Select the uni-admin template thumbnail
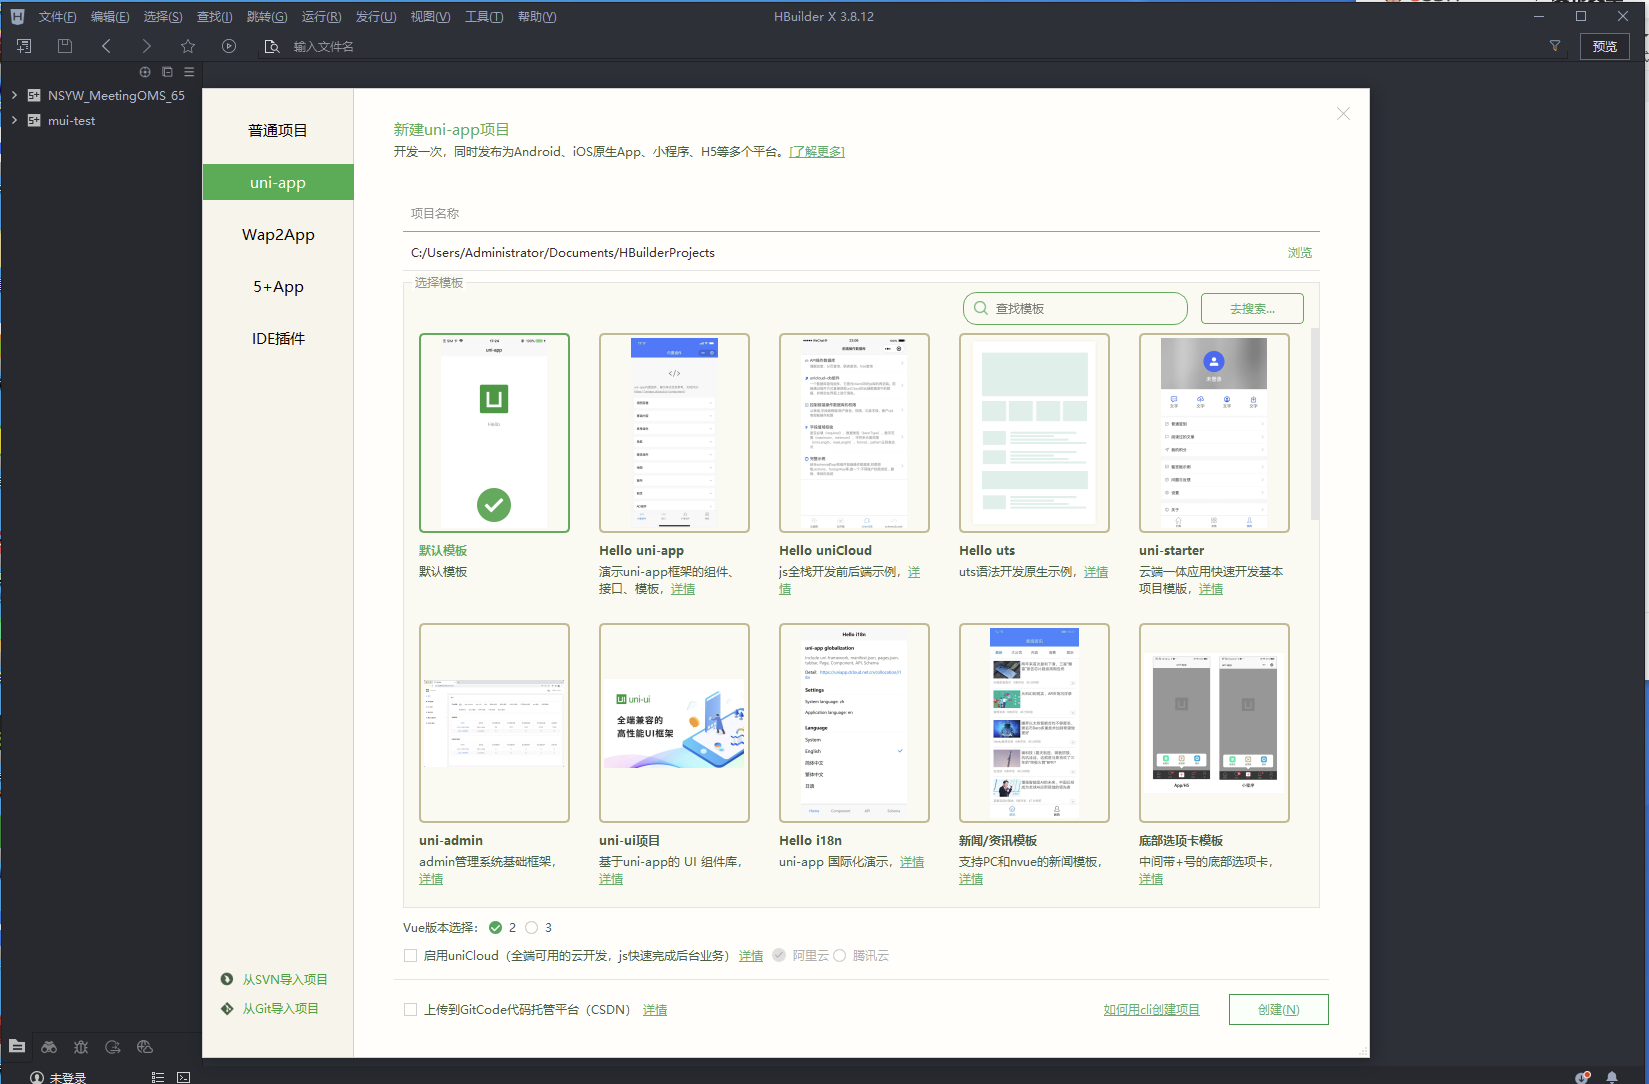 [494, 723]
